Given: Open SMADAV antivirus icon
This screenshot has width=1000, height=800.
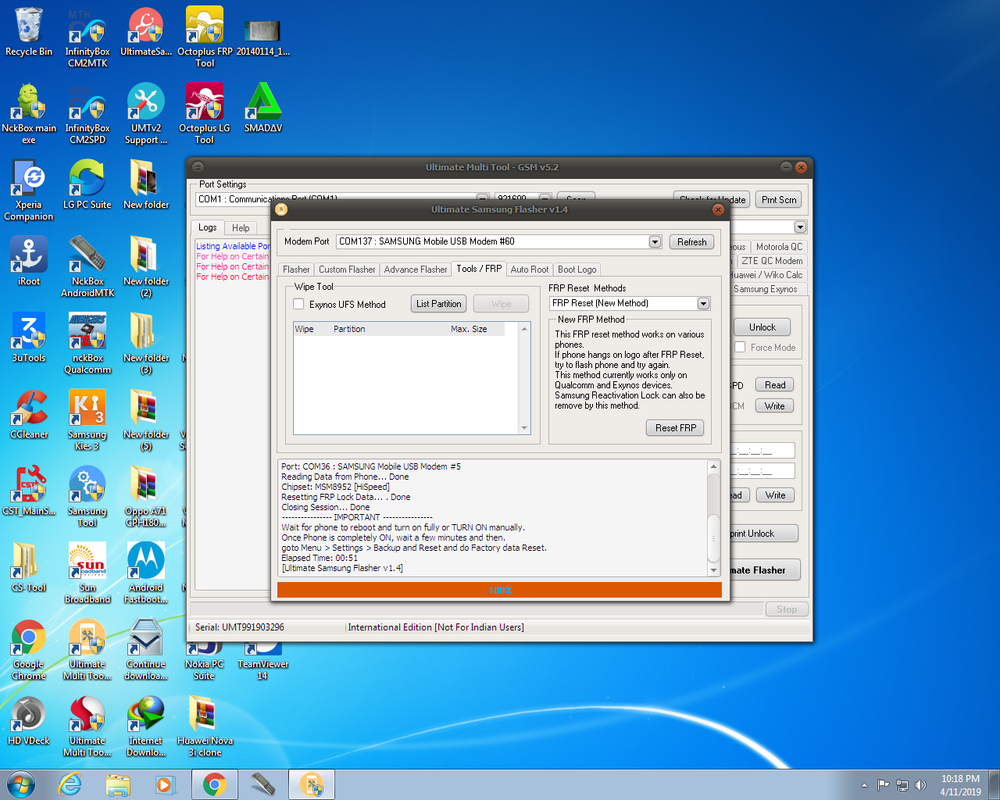Looking at the screenshot, I should click(263, 108).
